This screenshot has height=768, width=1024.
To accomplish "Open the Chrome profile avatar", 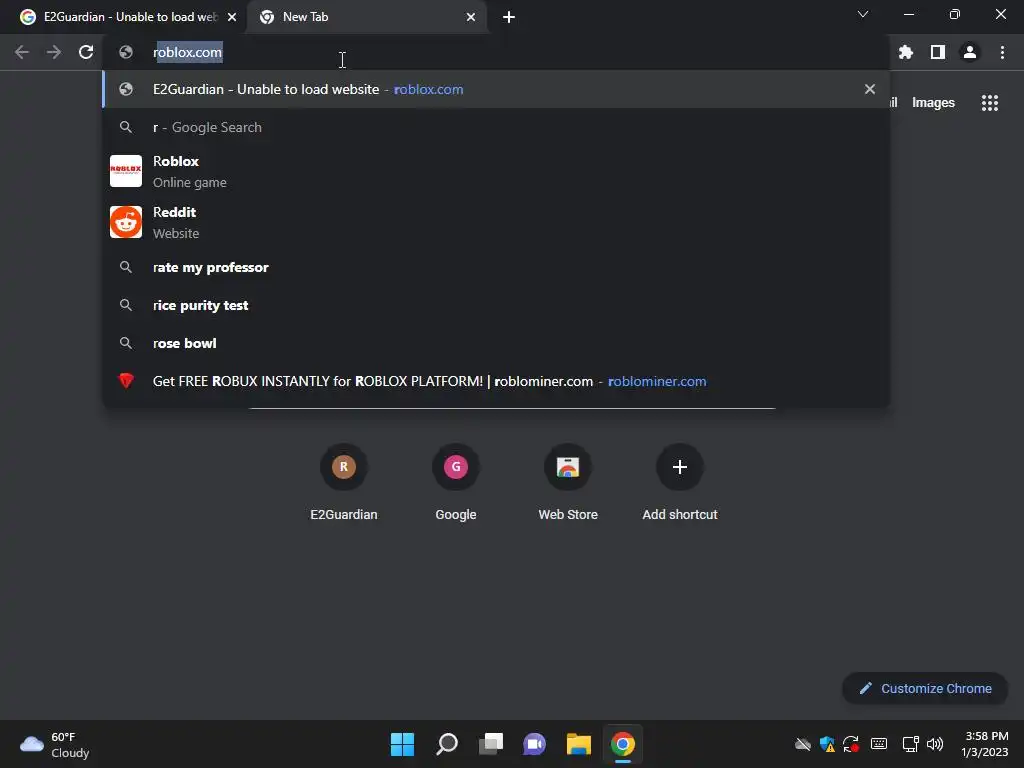I will [x=970, y=52].
